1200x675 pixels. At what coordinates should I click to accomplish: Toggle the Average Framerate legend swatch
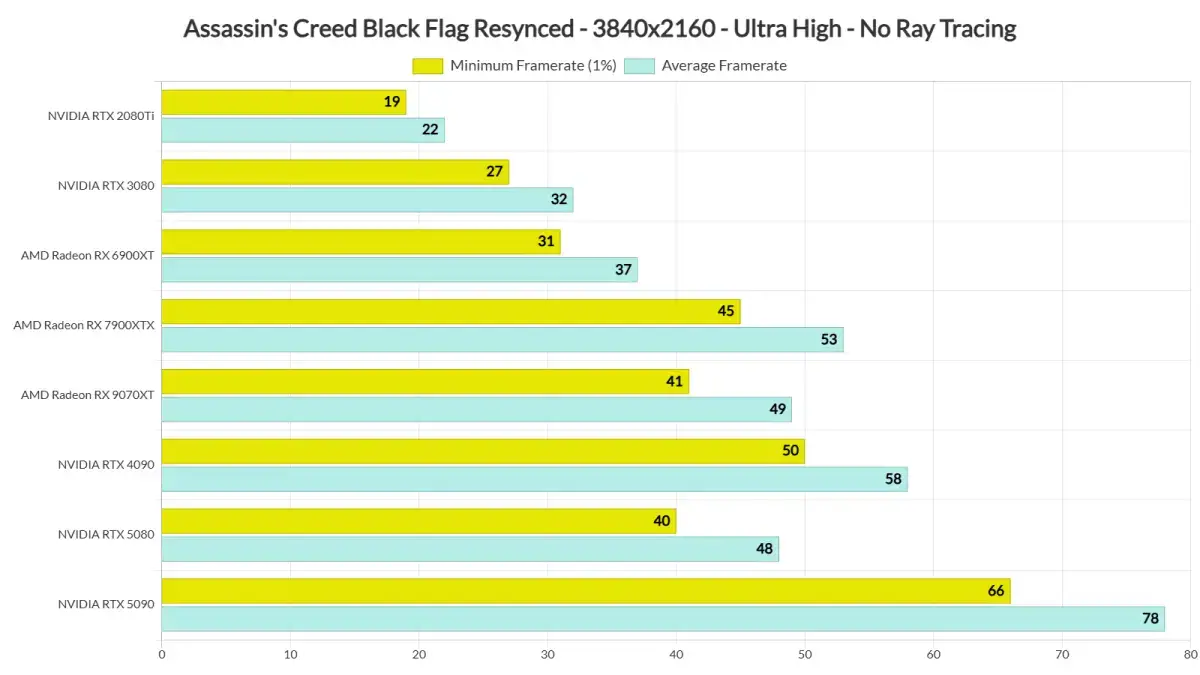[639, 66]
